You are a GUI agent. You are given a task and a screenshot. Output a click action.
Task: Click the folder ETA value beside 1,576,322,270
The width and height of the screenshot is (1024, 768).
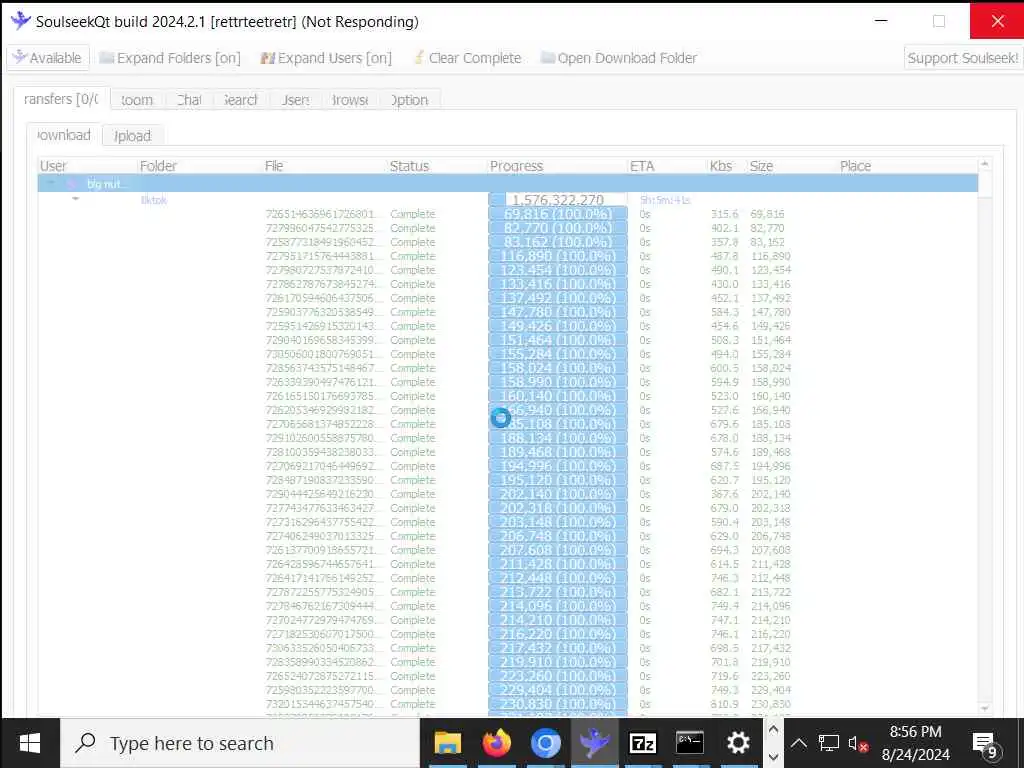tap(665, 200)
